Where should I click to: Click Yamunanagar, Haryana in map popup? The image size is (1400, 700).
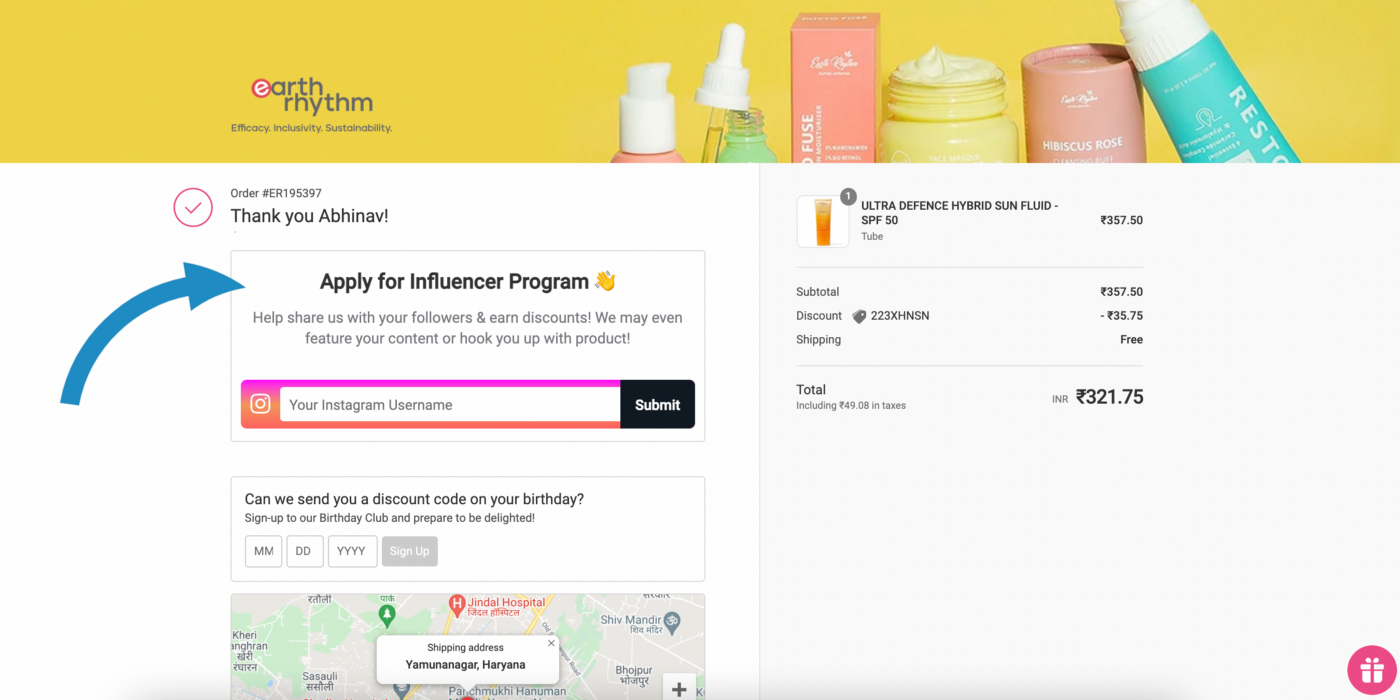(465, 664)
